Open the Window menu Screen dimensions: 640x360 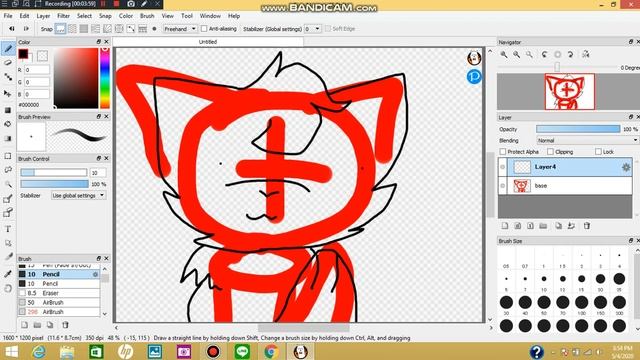[x=210, y=16]
